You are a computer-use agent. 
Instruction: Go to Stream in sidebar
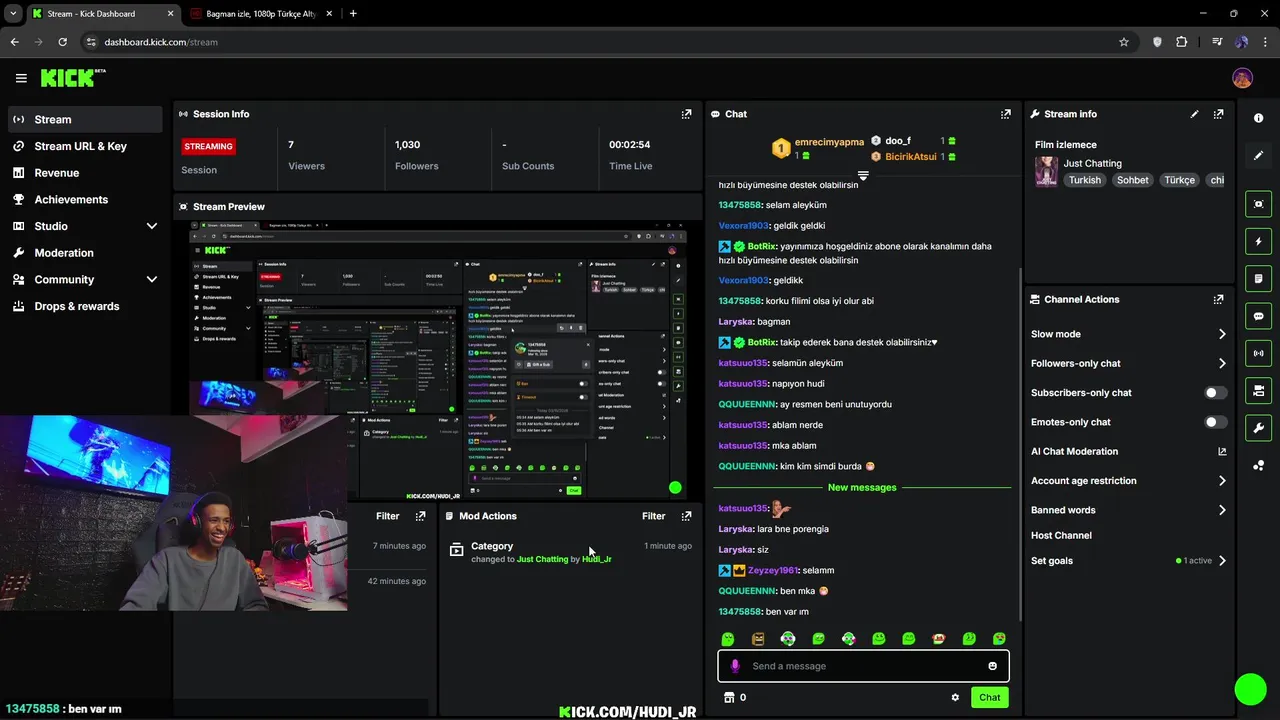85,119
